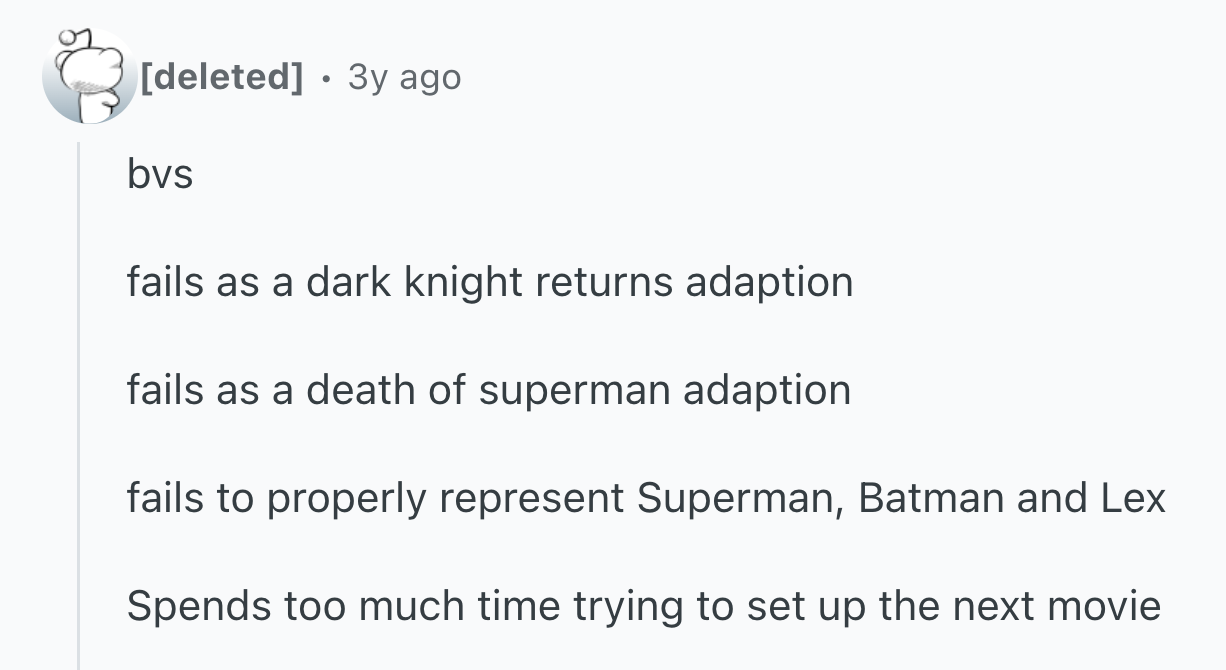The image size is (1226, 670).
Task: Click the [deleted] username
Action: click(x=221, y=77)
